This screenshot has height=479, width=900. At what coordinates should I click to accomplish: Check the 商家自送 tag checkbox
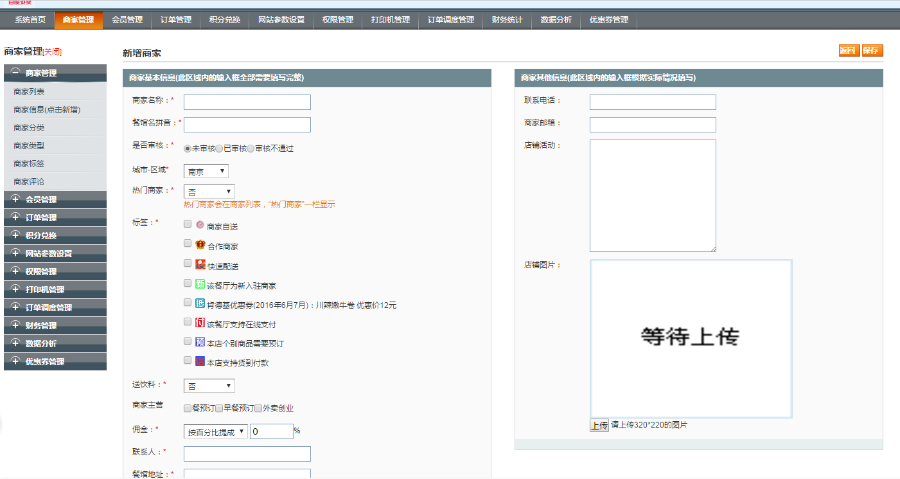[187, 225]
